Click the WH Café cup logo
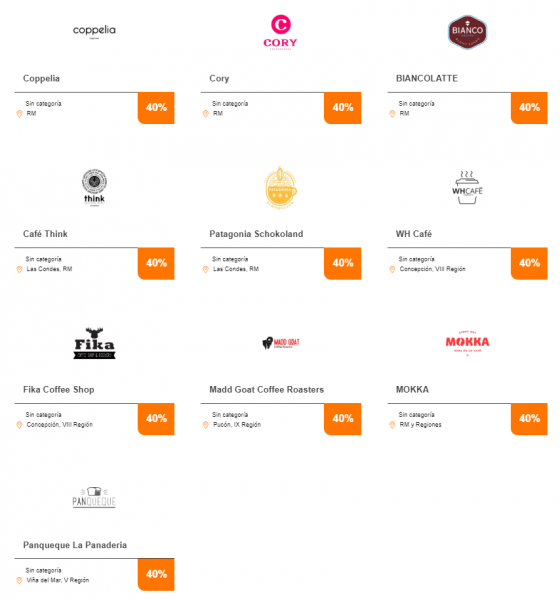The image size is (560, 600). pos(467,188)
